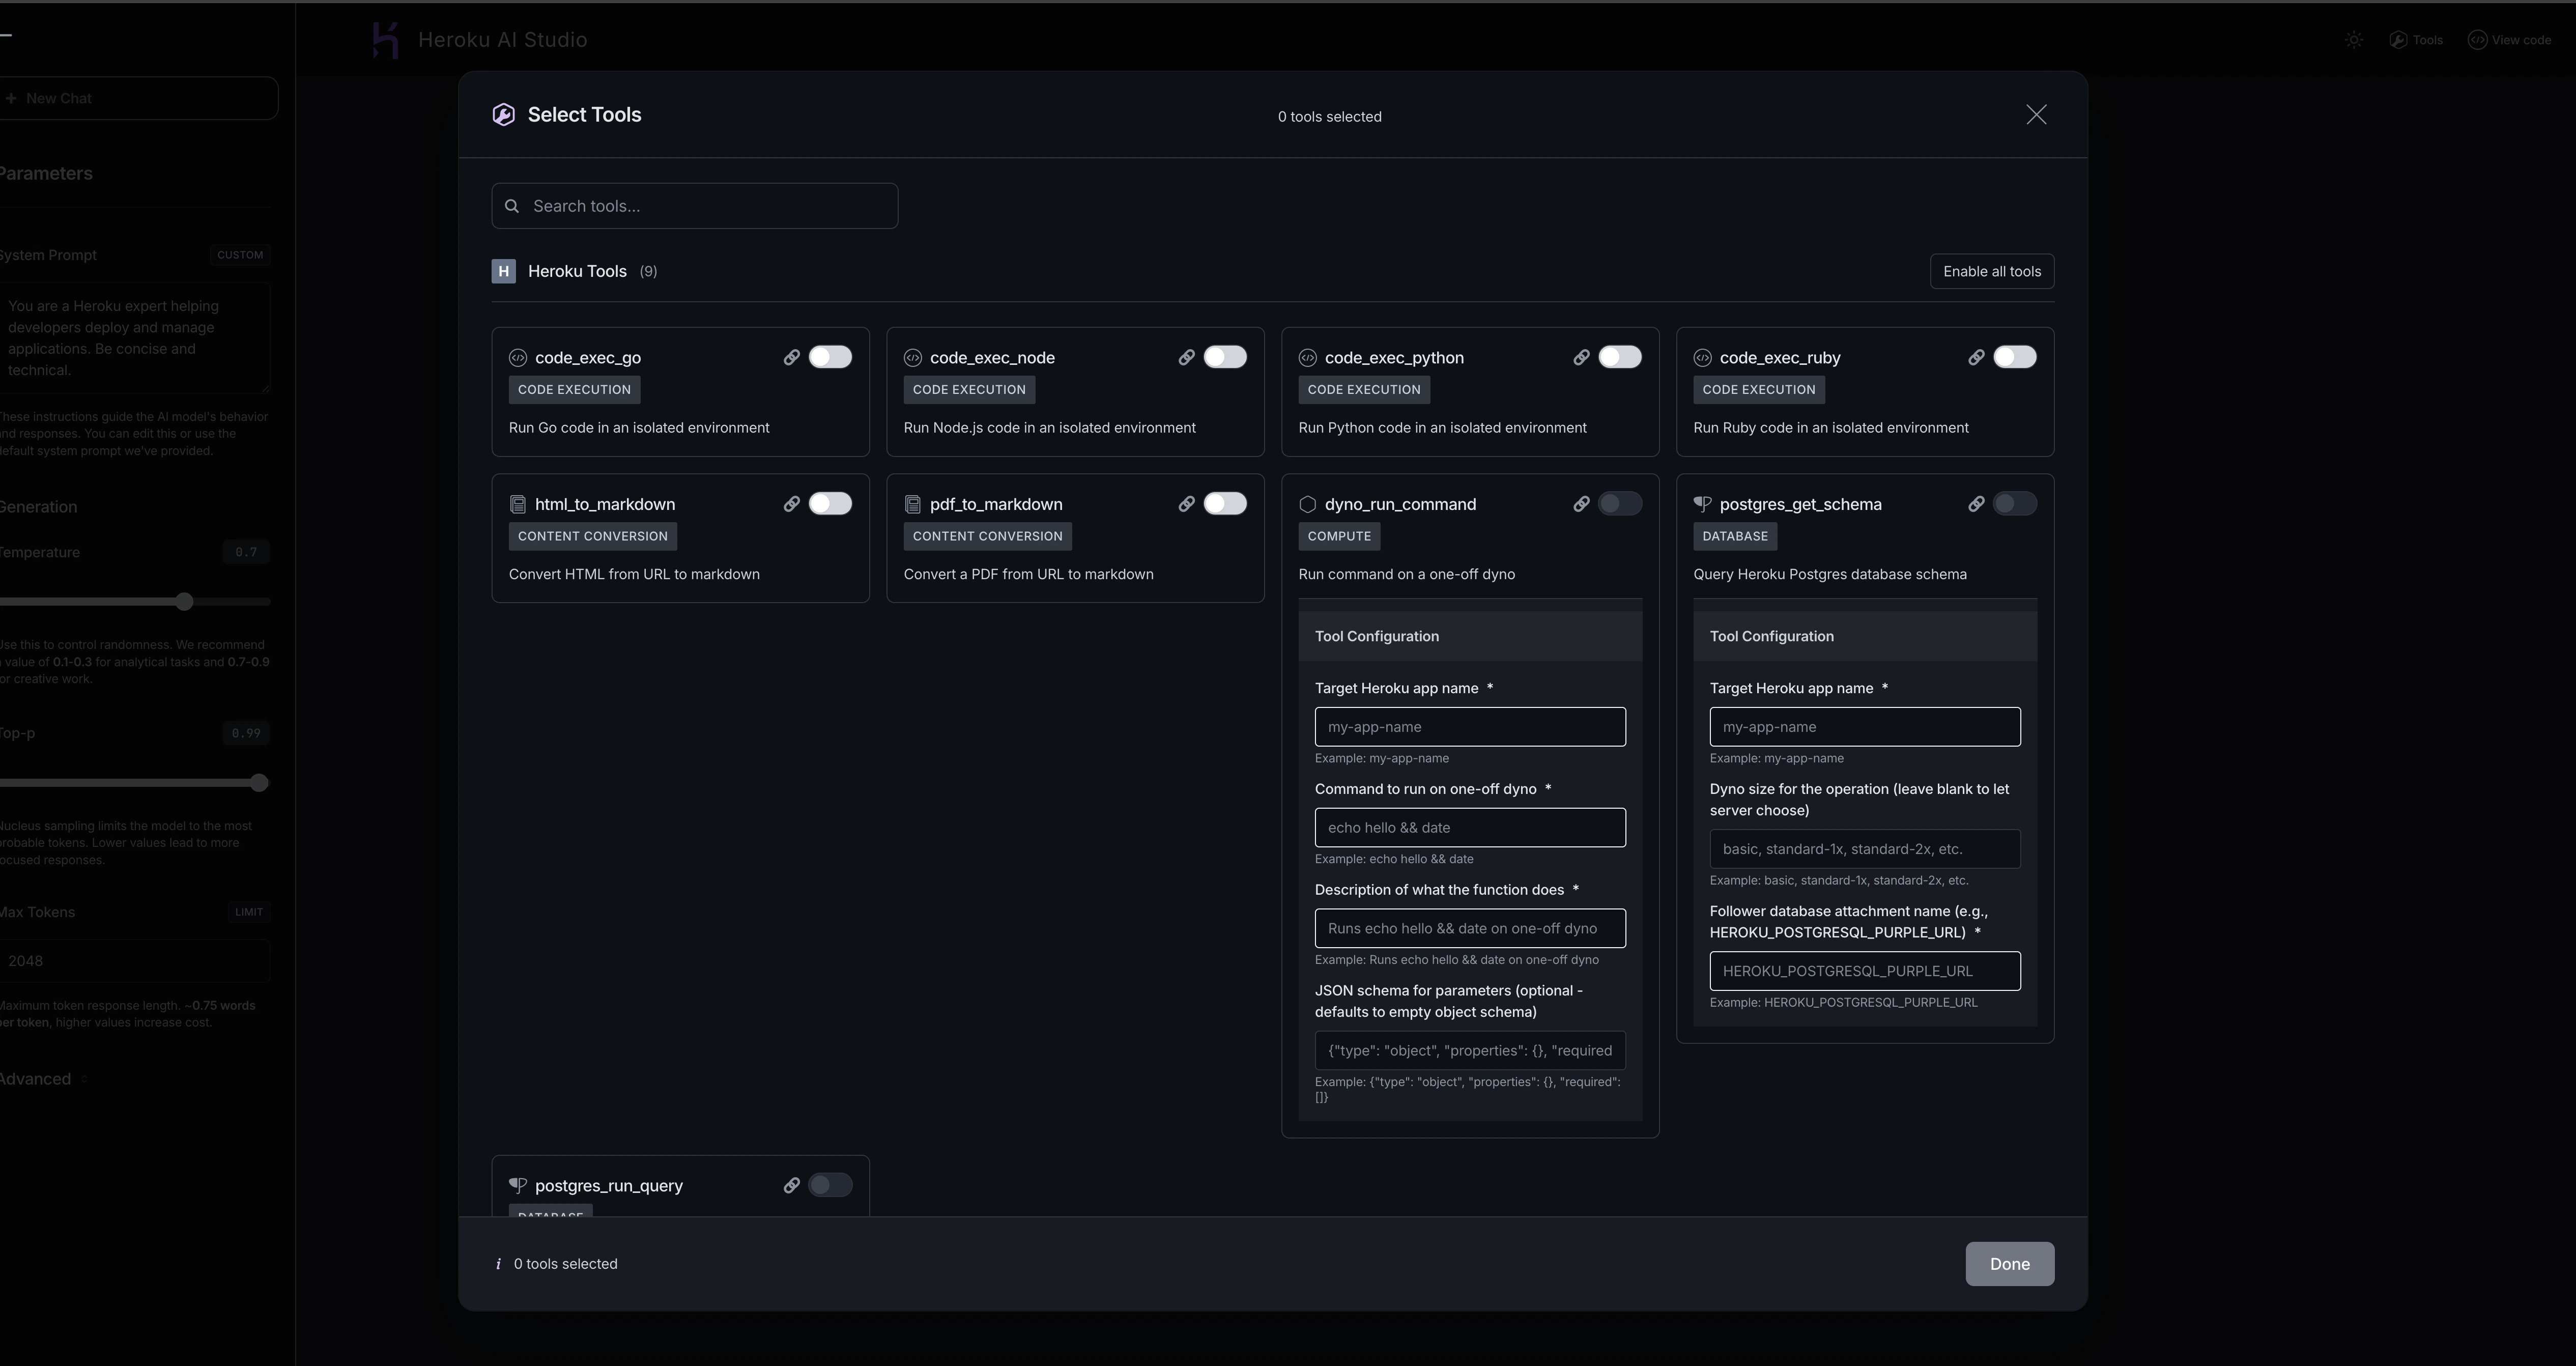The width and height of the screenshot is (2576, 1366).
Task: Click the shield icon next to Select Tools title
Action: (x=503, y=114)
